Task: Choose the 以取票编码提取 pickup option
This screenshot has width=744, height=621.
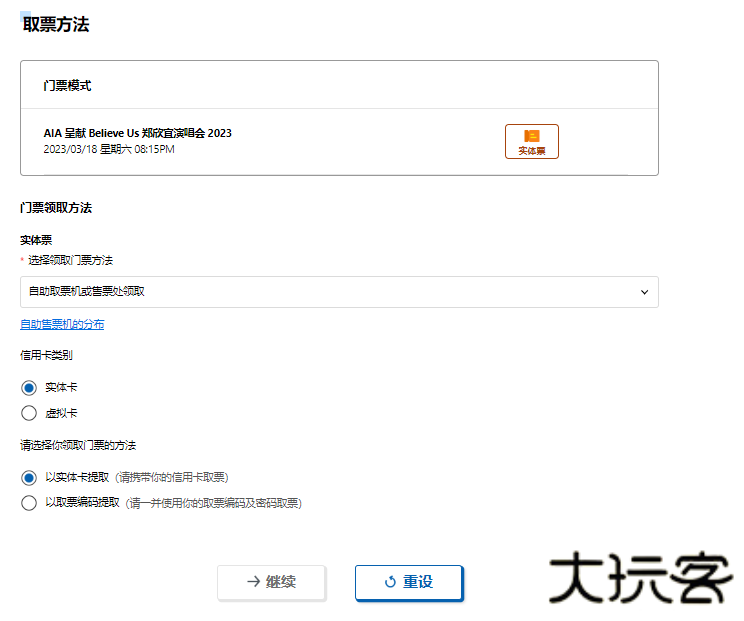Action: (x=29, y=503)
